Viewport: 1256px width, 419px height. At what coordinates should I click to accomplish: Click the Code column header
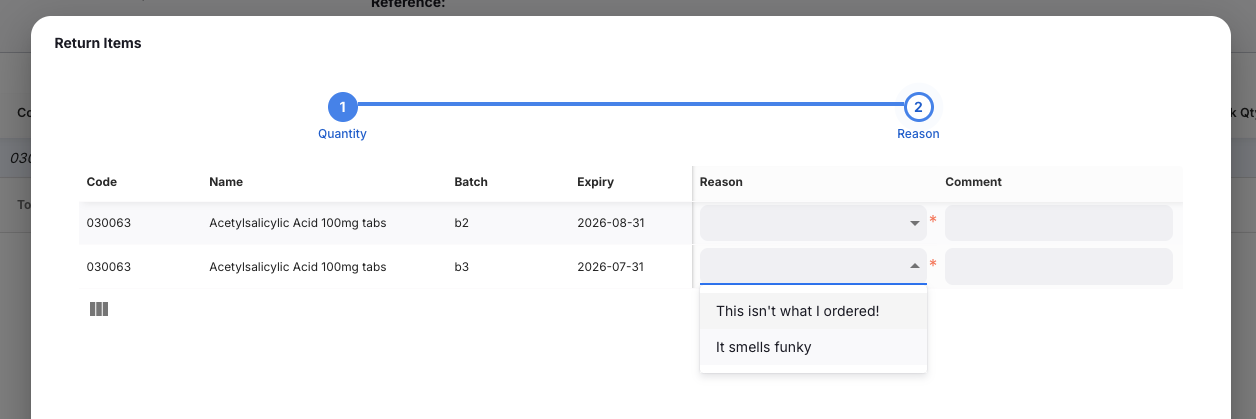[x=102, y=182]
